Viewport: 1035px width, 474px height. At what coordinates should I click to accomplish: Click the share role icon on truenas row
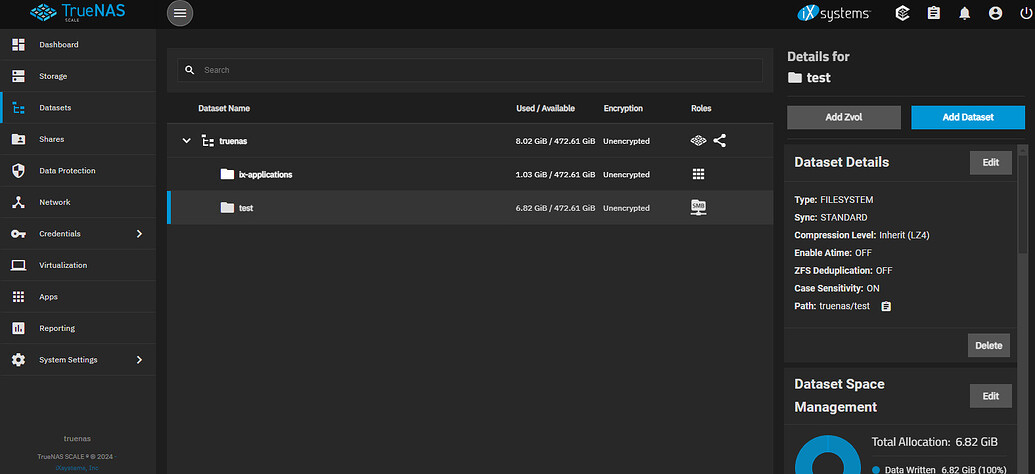tap(719, 141)
